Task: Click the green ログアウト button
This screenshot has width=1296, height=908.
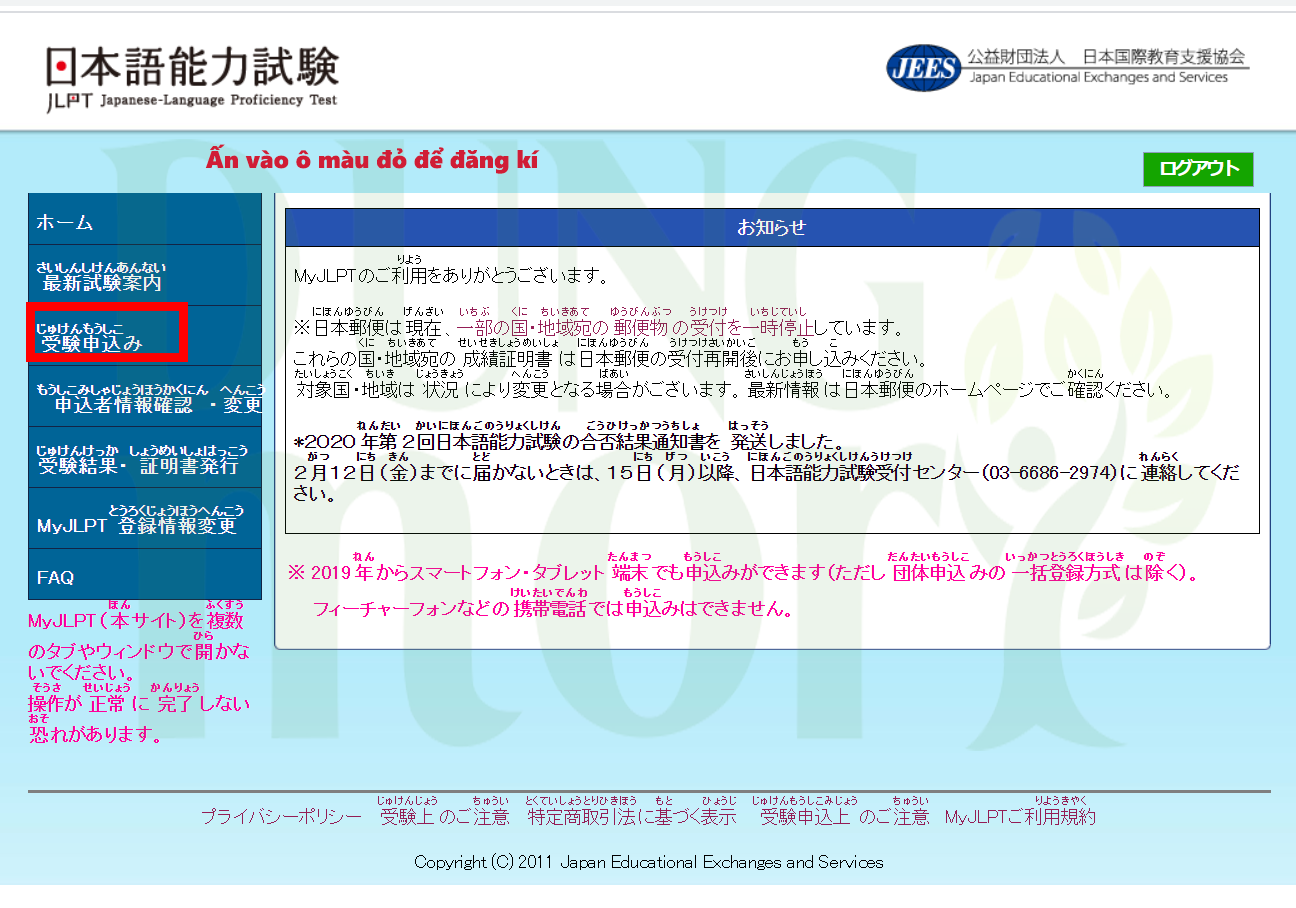Action: click(1197, 169)
